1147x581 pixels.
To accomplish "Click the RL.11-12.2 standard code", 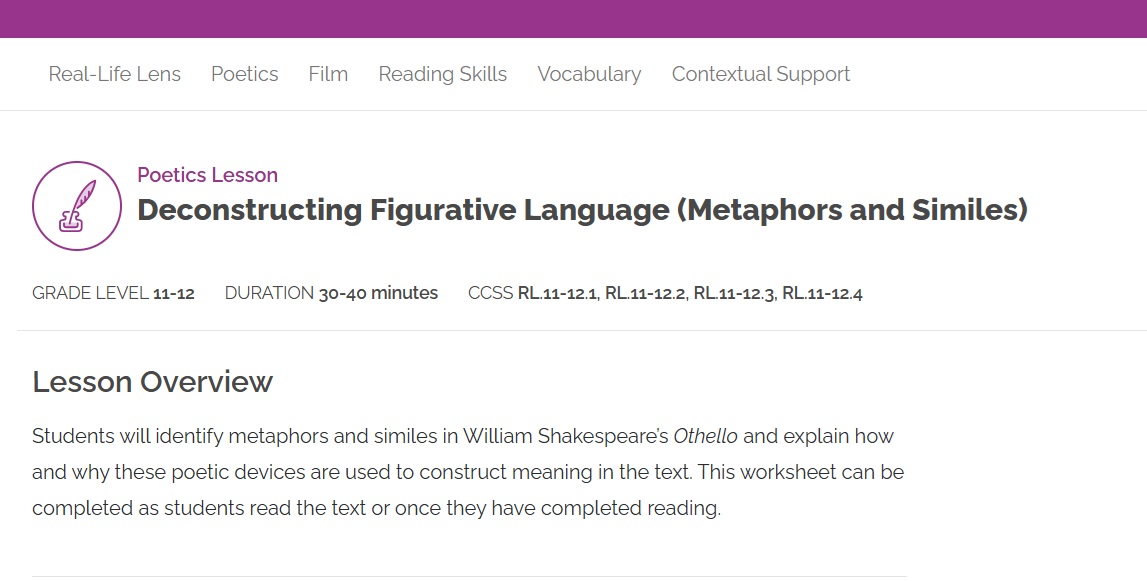I will pos(645,293).
